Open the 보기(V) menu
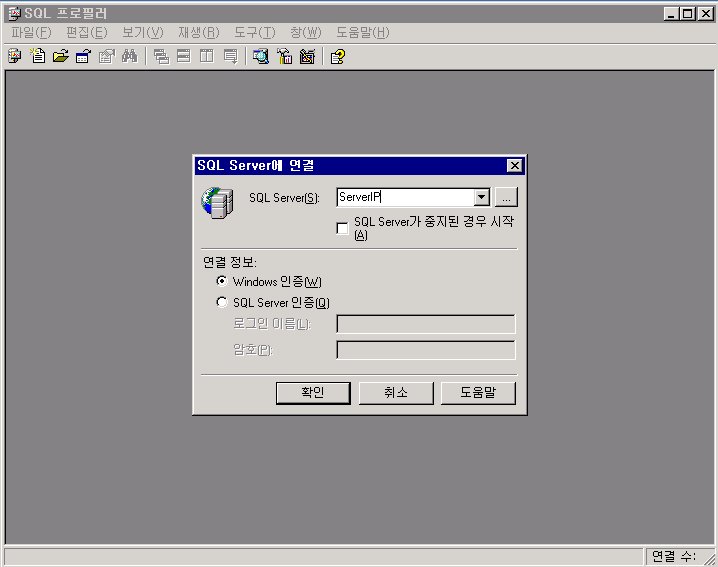This screenshot has width=718, height=567. (142, 33)
